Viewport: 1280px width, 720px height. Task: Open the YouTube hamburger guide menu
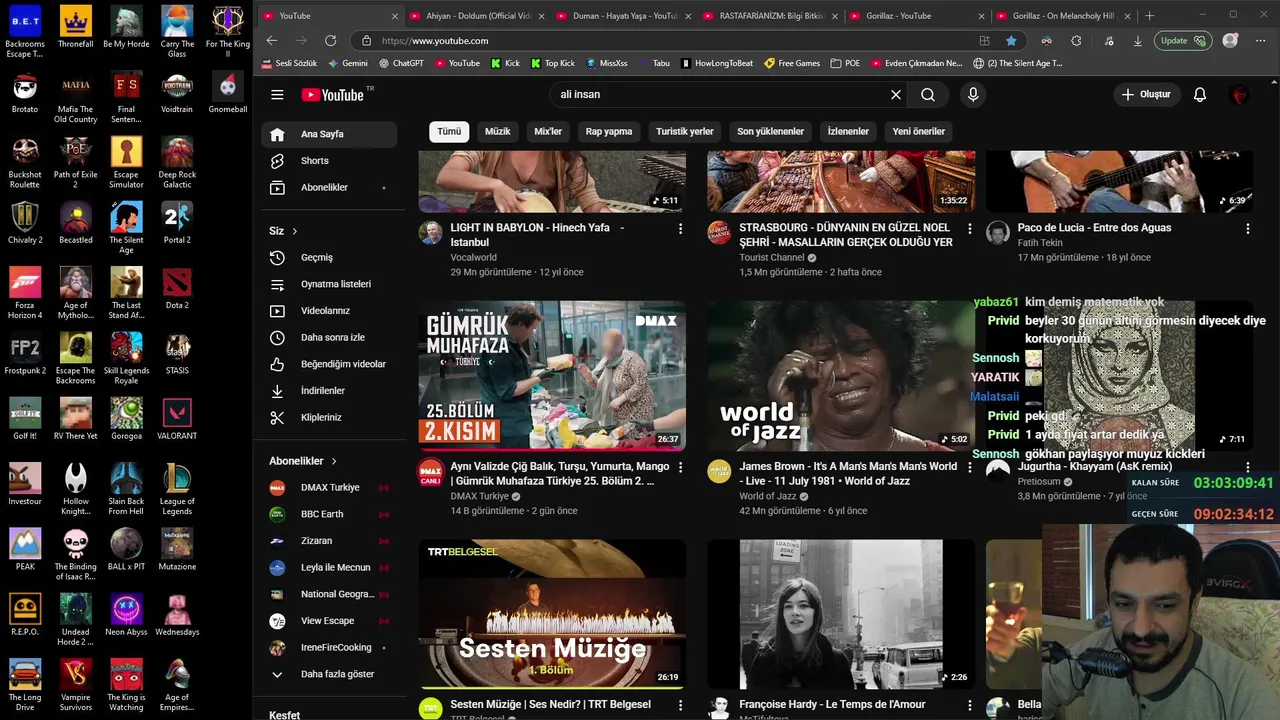[x=277, y=94]
